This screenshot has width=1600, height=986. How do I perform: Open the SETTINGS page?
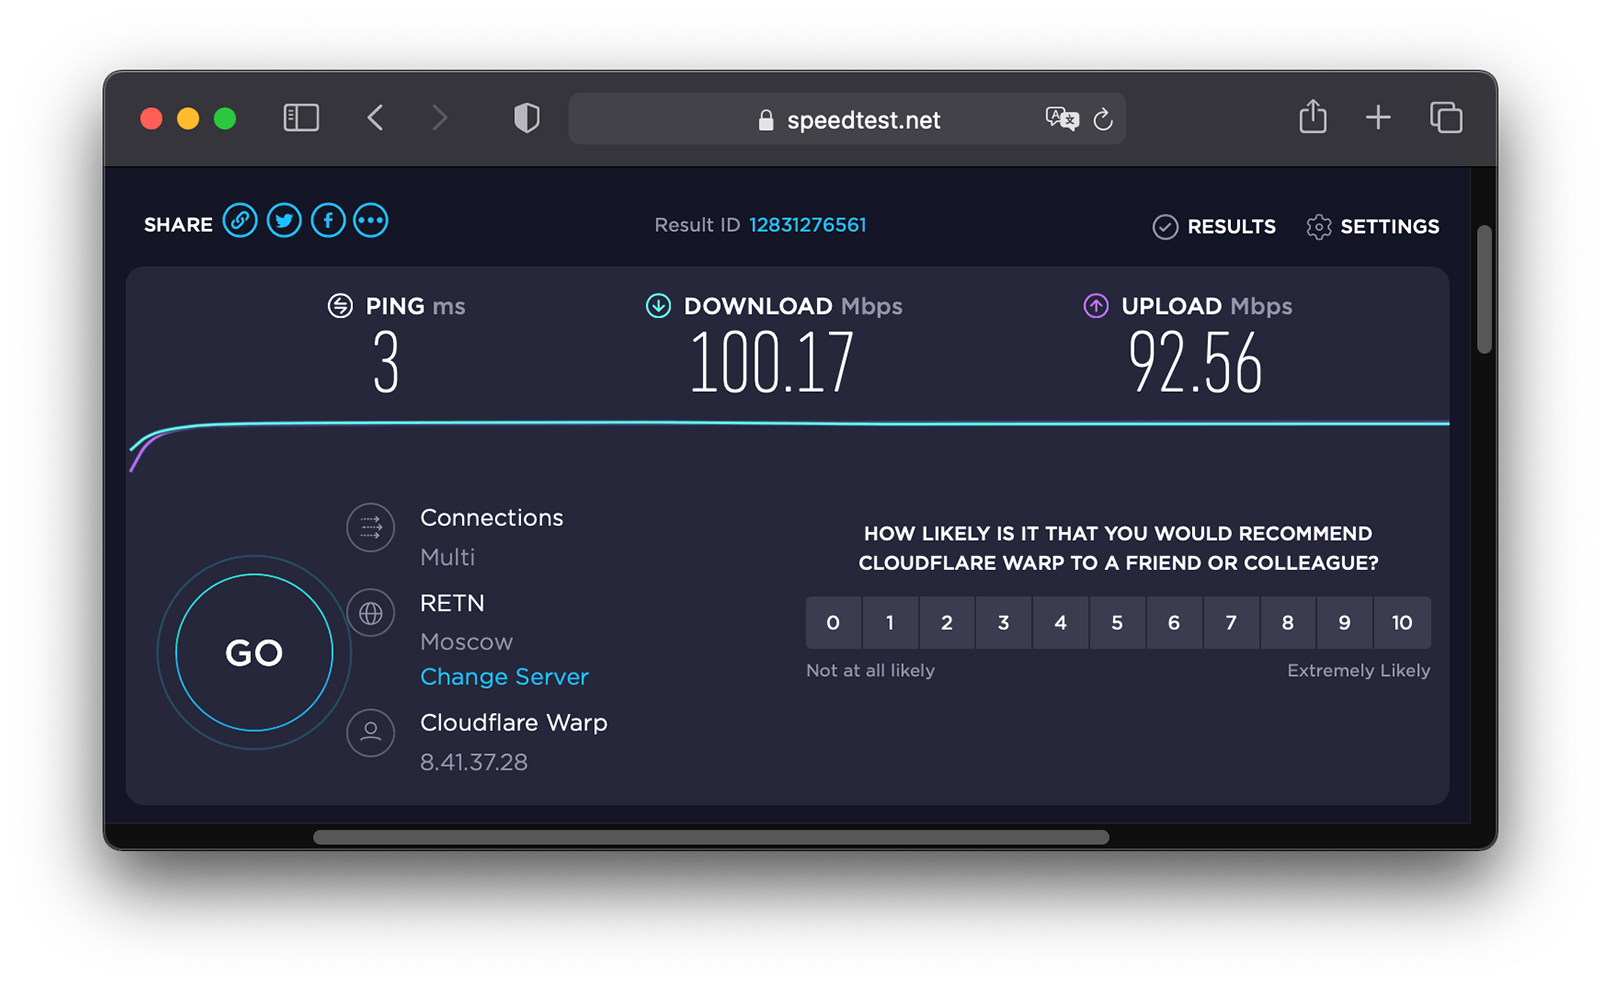[1373, 227]
